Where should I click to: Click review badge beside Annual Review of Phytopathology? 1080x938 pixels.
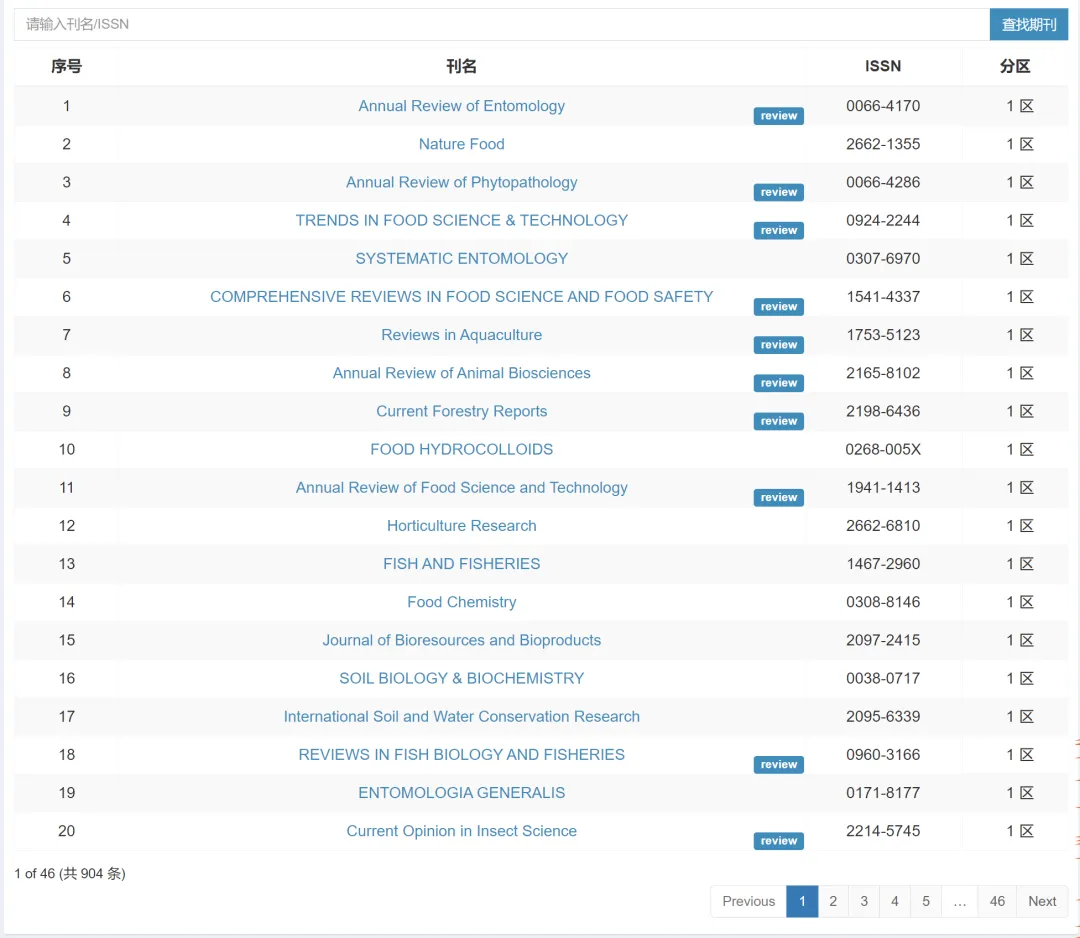pyautogui.click(x=778, y=192)
